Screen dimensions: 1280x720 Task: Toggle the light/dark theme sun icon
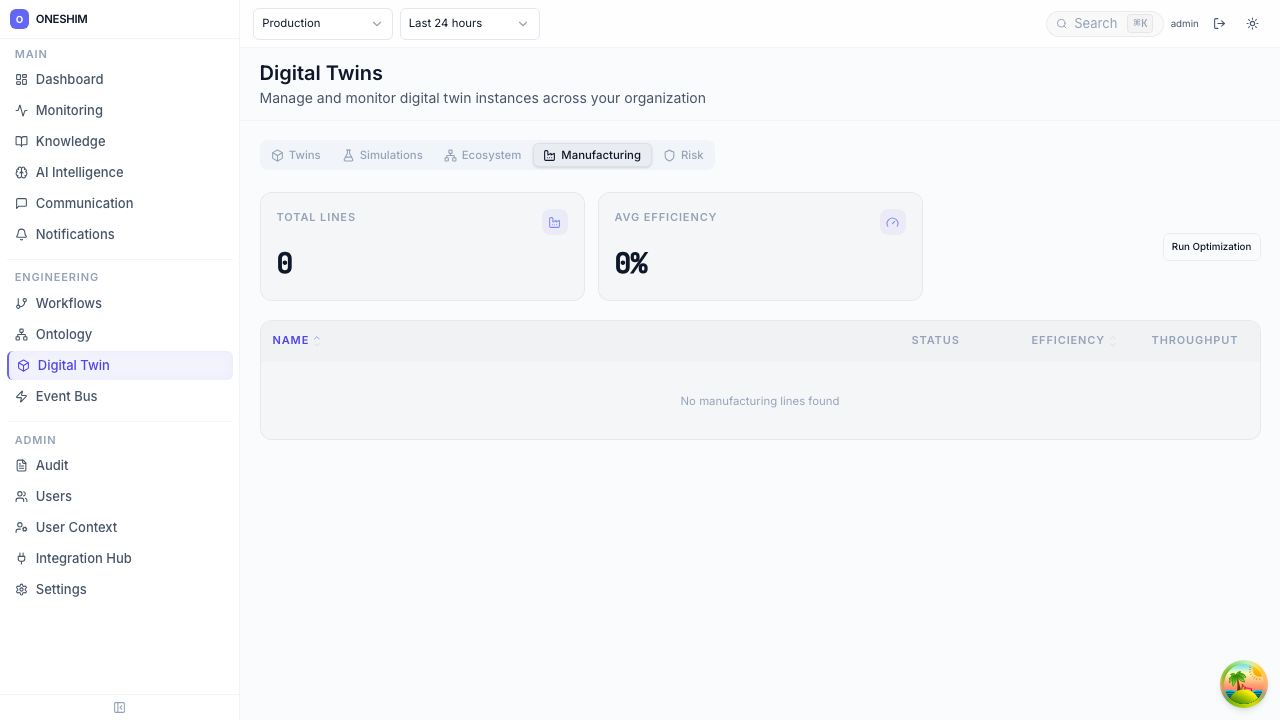tap(1252, 24)
